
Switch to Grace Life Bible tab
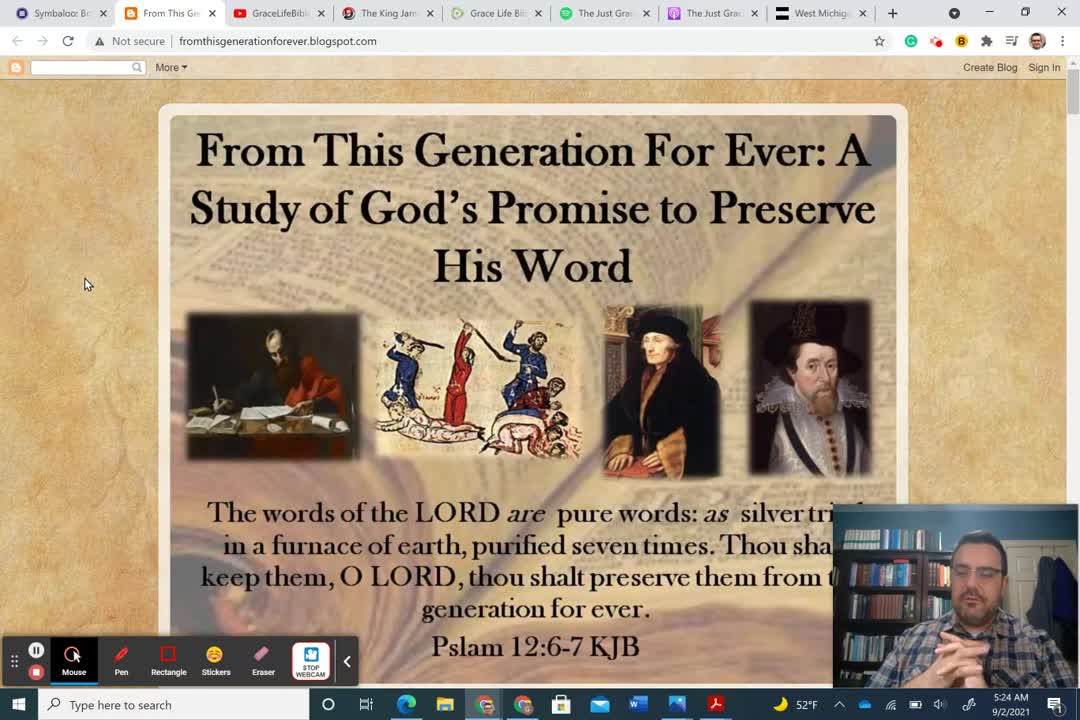[496, 13]
